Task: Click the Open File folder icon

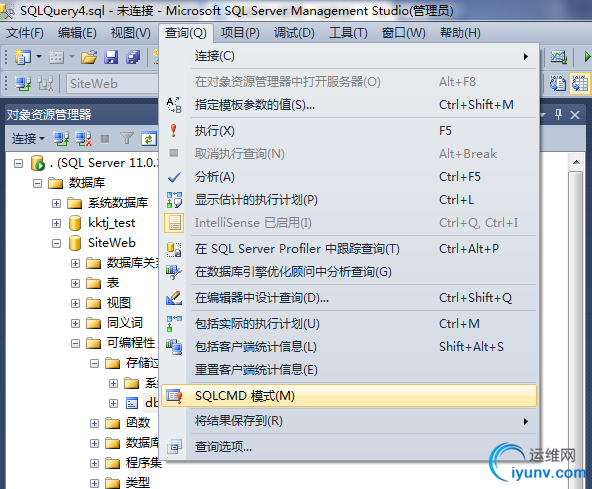Action: [89, 57]
